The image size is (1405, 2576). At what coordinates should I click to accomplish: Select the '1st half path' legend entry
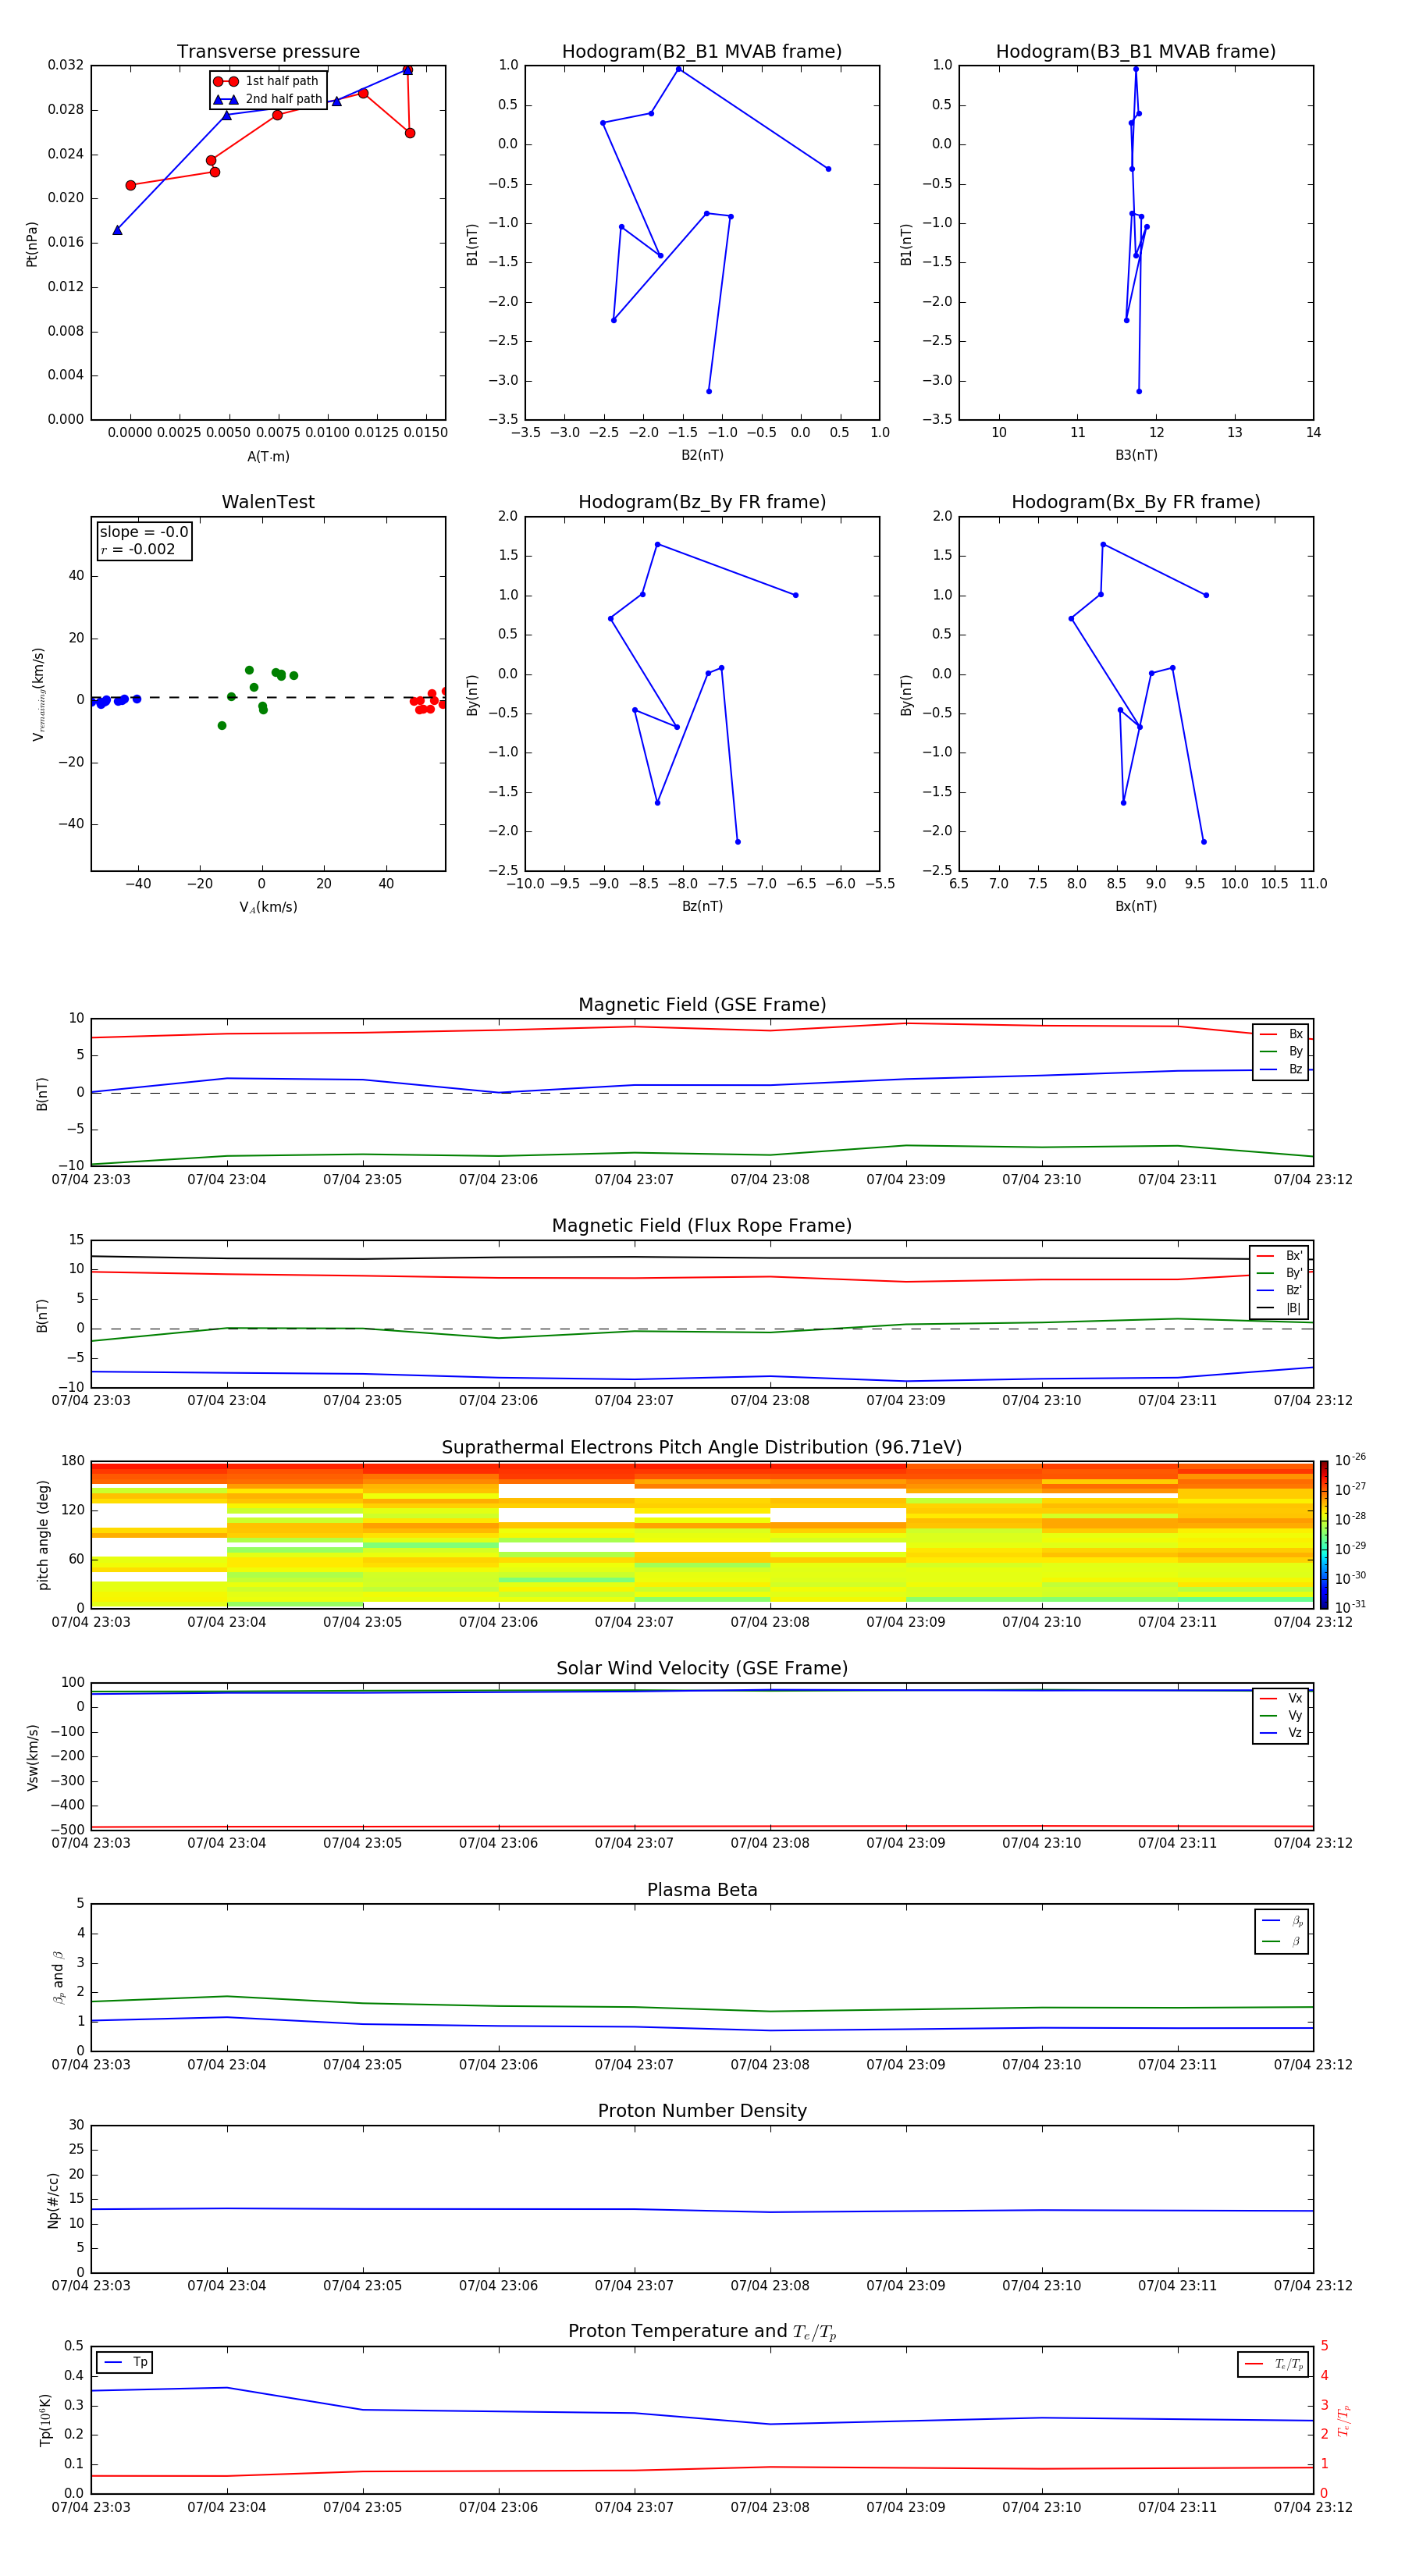pos(266,81)
